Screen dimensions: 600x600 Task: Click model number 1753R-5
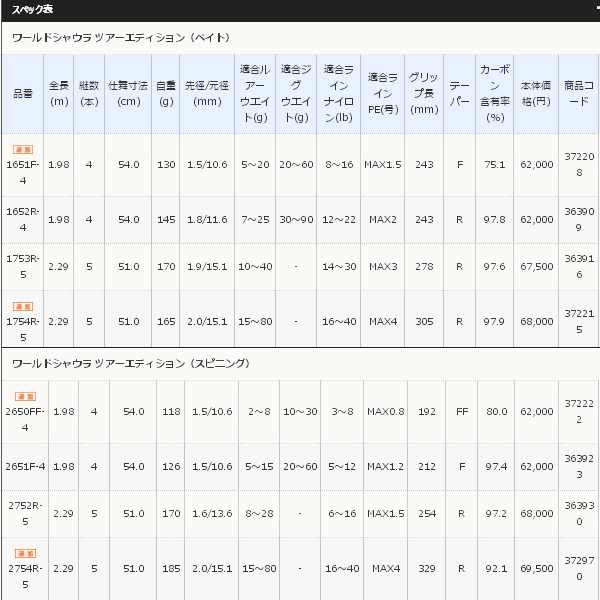click(23, 266)
